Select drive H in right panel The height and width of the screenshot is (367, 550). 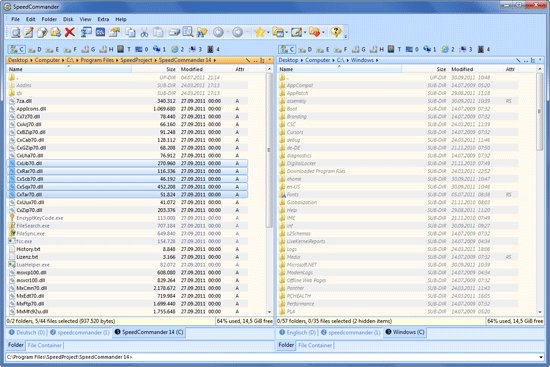click(x=377, y=49)
